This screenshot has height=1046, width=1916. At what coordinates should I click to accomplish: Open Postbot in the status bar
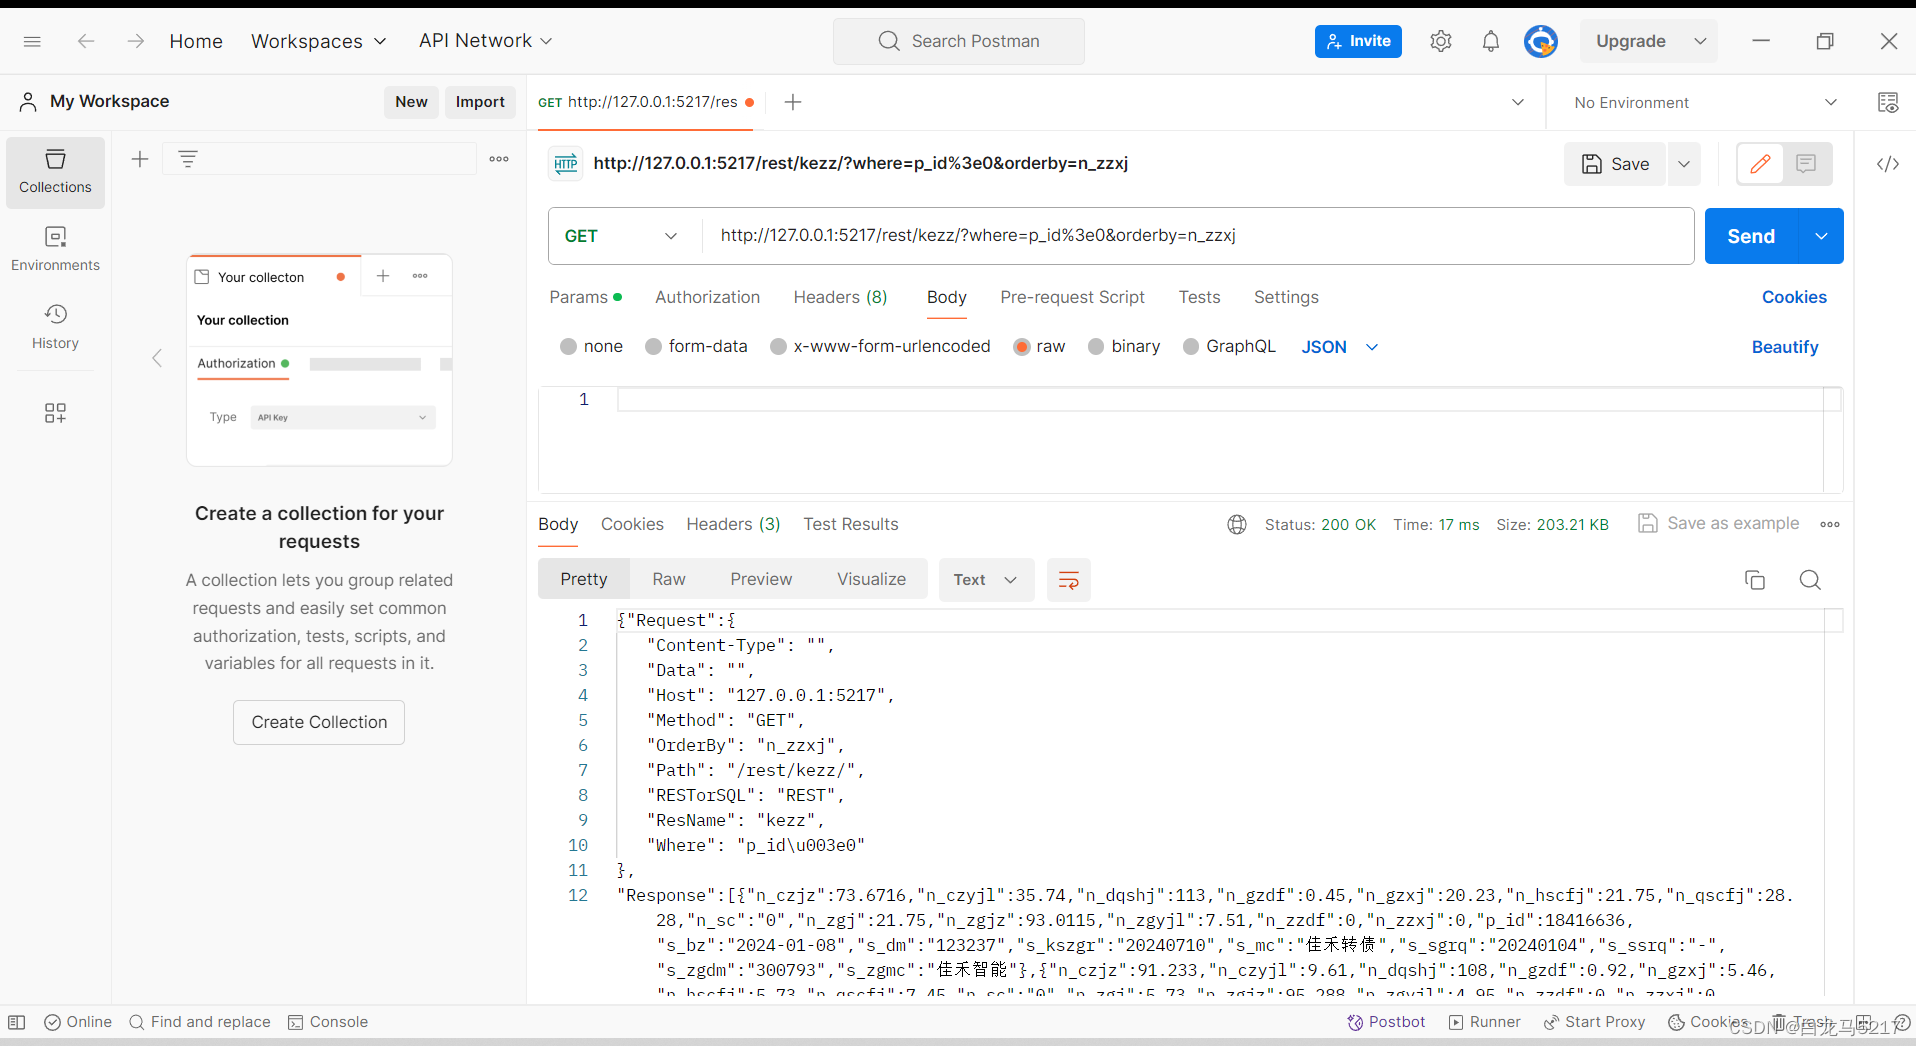point(1385,1022)
